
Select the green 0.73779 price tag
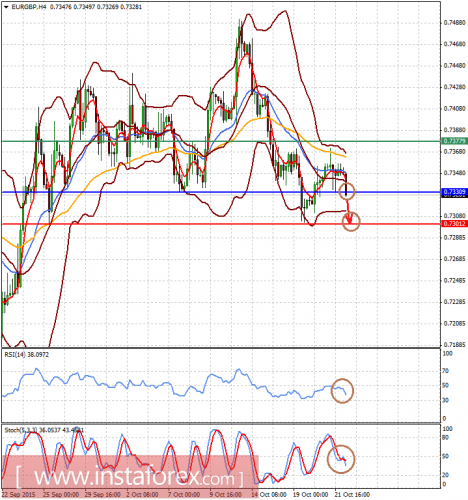tap(454, 141)
